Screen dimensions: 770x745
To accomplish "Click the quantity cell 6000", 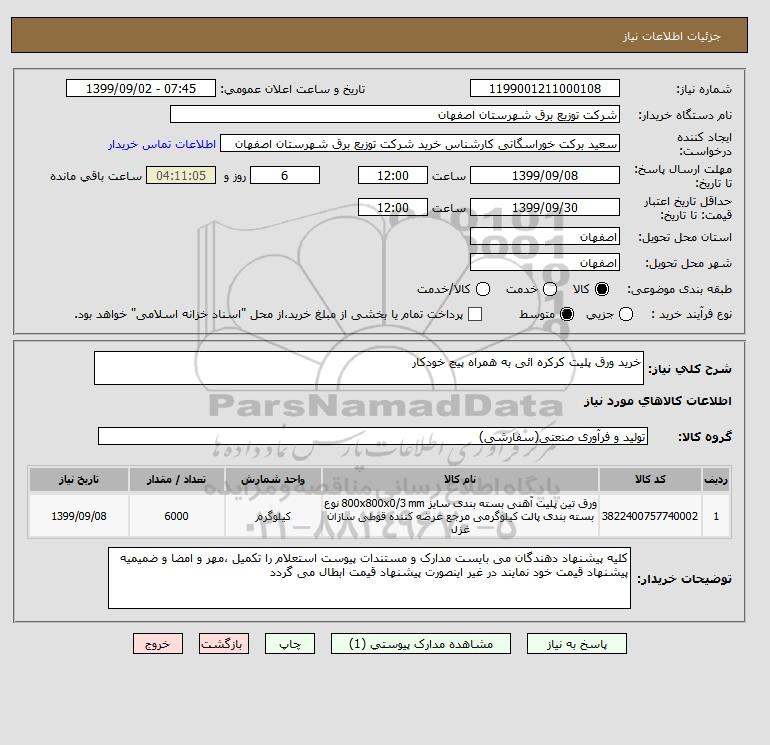I will point(177,516).
